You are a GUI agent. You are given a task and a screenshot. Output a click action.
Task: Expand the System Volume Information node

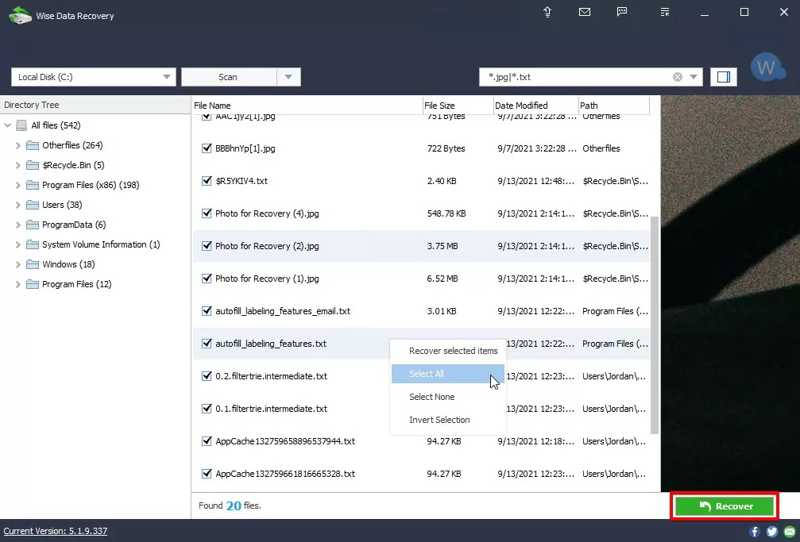tap(18, 245)
